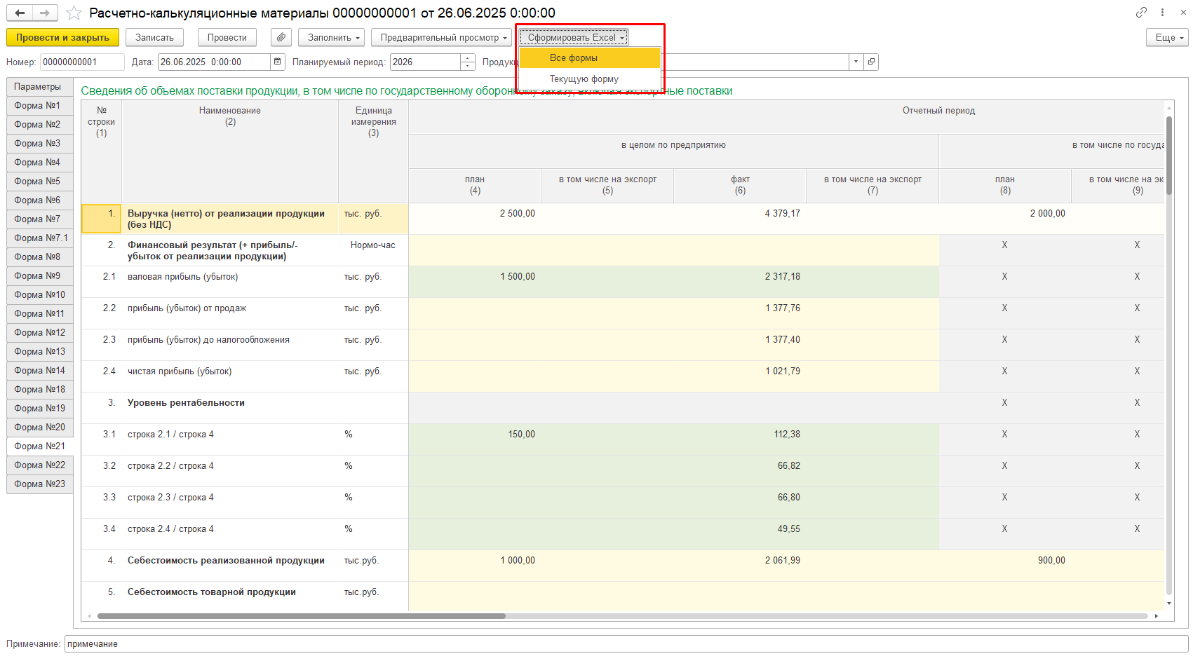Expand the Предварительный просмотр dropdown

pyautogui.click(x=441, y=37)
